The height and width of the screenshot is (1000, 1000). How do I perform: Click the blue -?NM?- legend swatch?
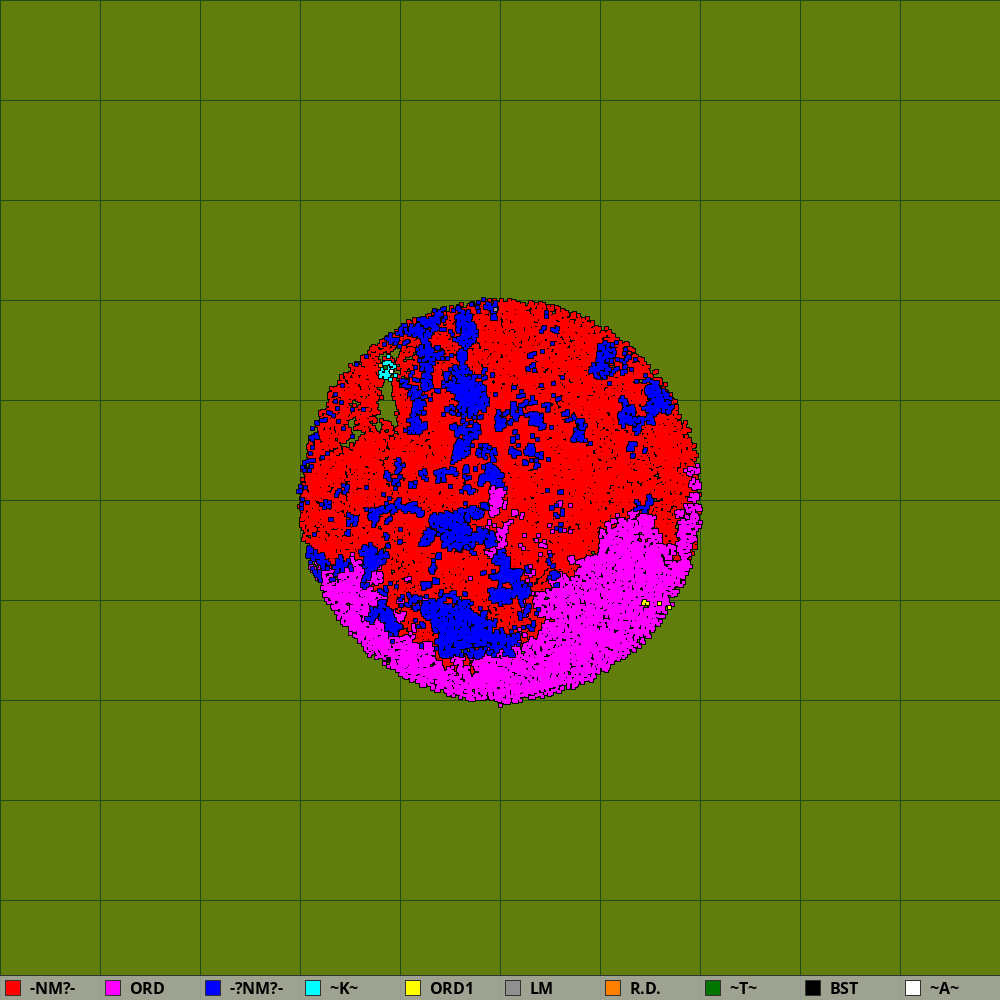(x=213, y=988)
